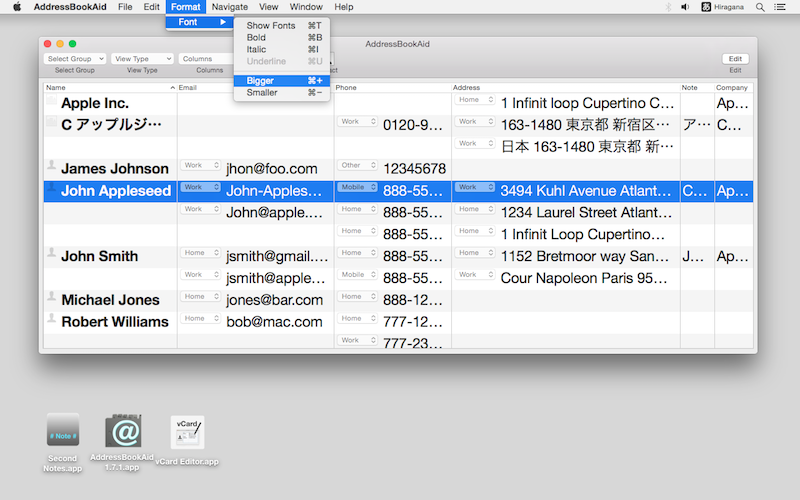Open the AddressBookAid application menu

(70, 7)
